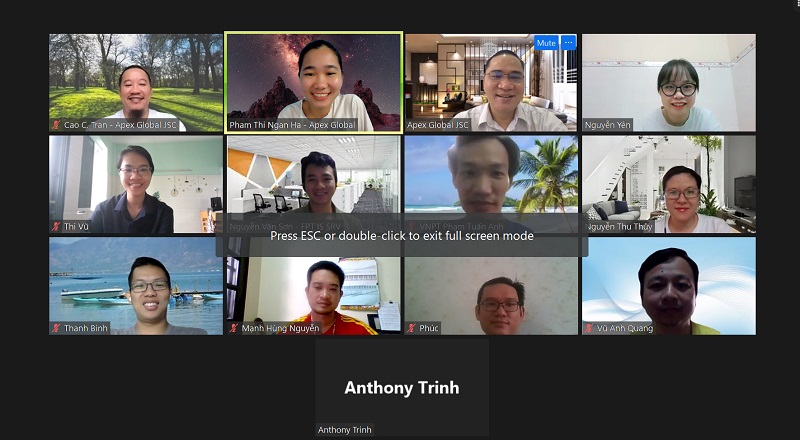The image size is (800, 440).
Task: Select Pham Thi Ngan Ha's highlighted video tile
Action: [x=314, y=83]
